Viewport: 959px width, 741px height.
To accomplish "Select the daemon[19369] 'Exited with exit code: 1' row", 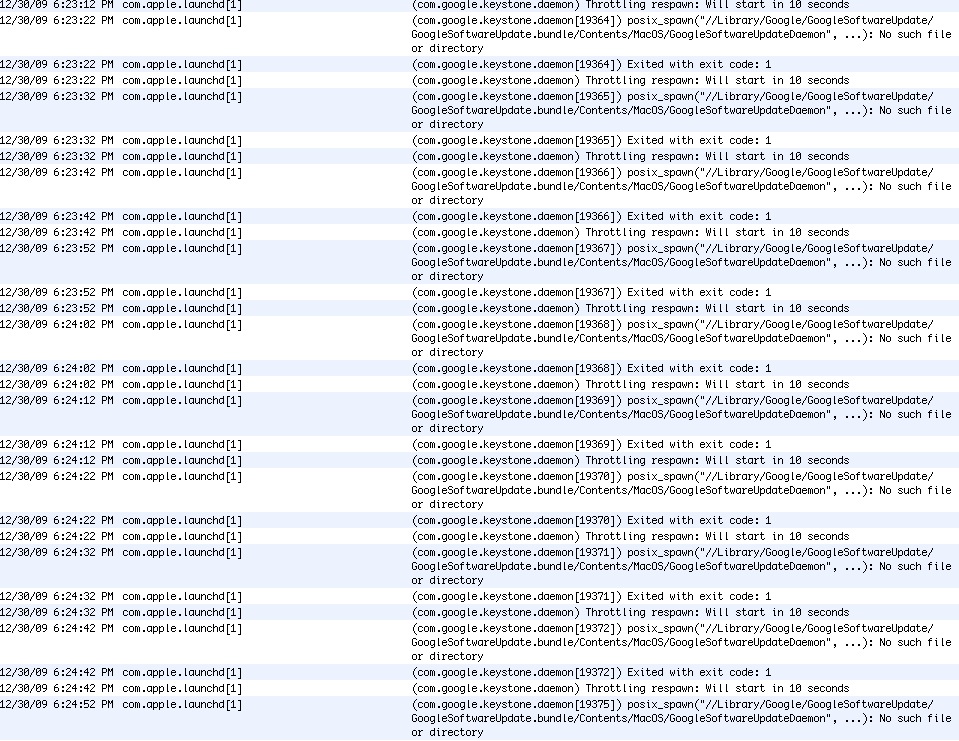I will (x=480, y=443).
